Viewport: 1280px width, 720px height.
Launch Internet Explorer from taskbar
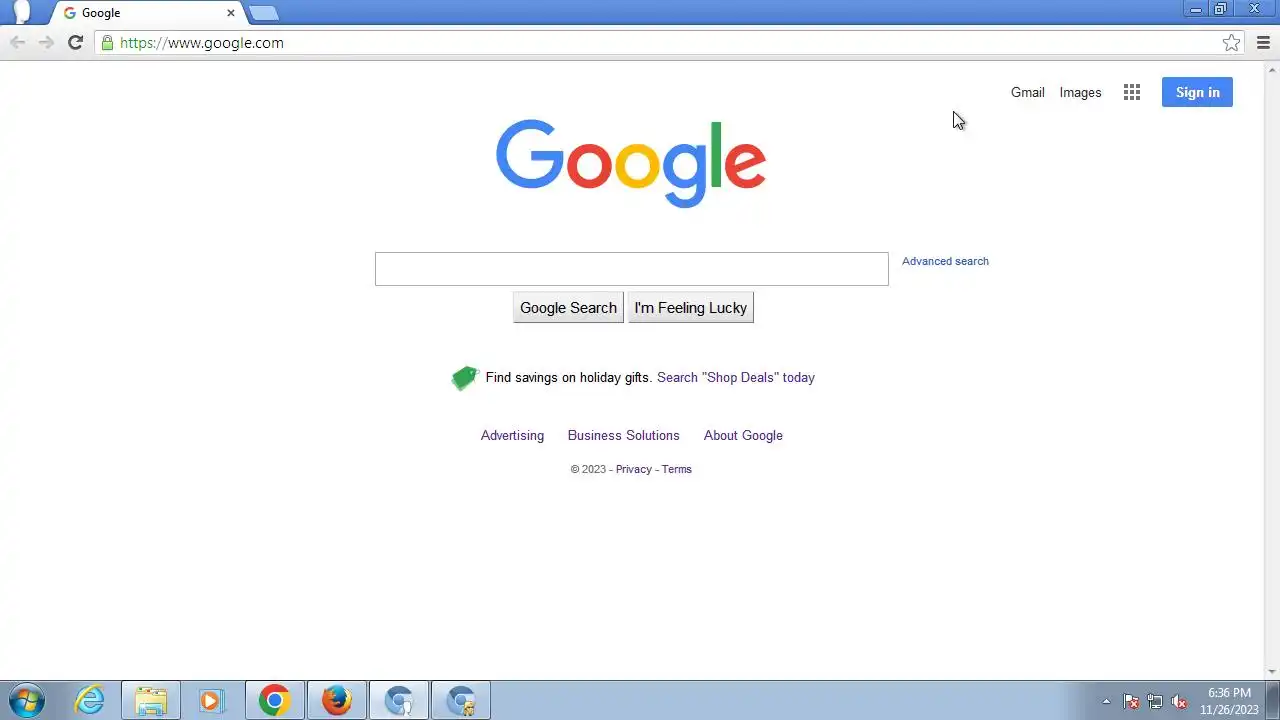pos(90,701)
